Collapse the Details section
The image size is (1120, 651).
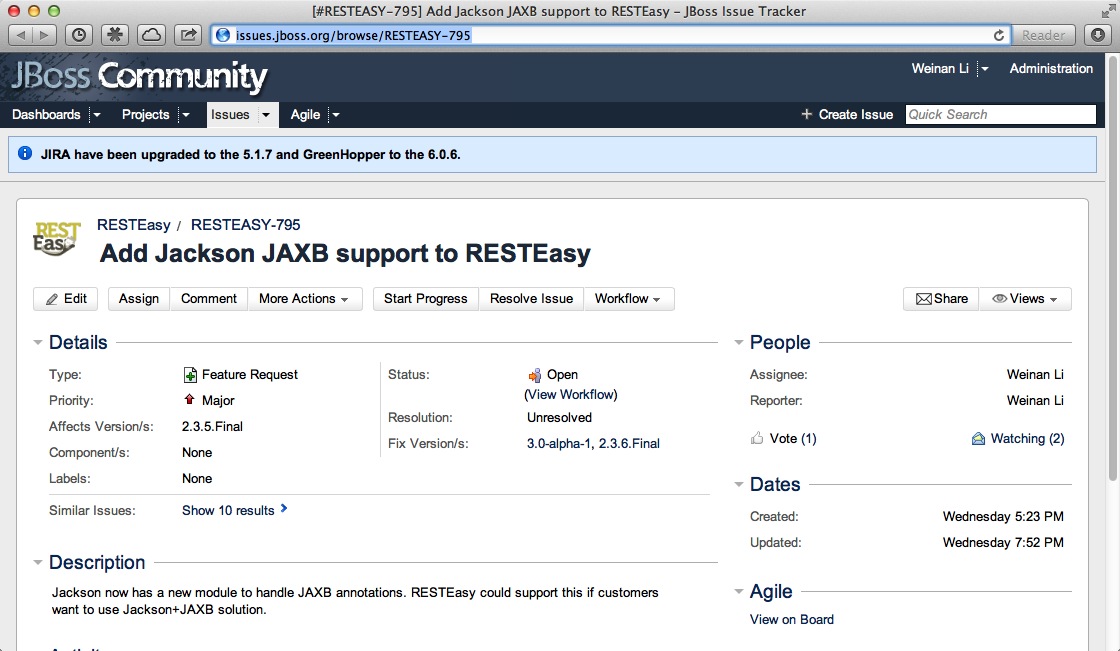point(38,342)
